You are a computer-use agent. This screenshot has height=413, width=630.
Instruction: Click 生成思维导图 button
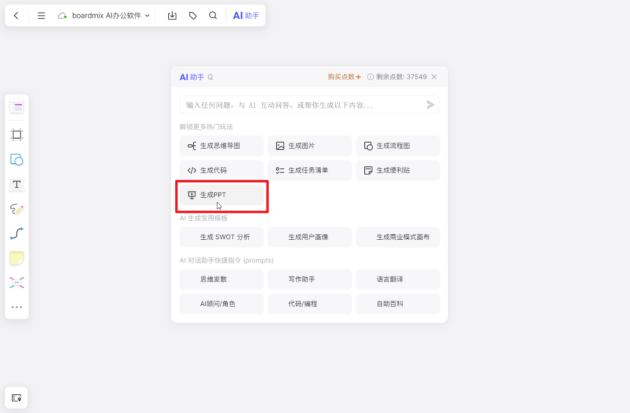(x=221, y=146)
